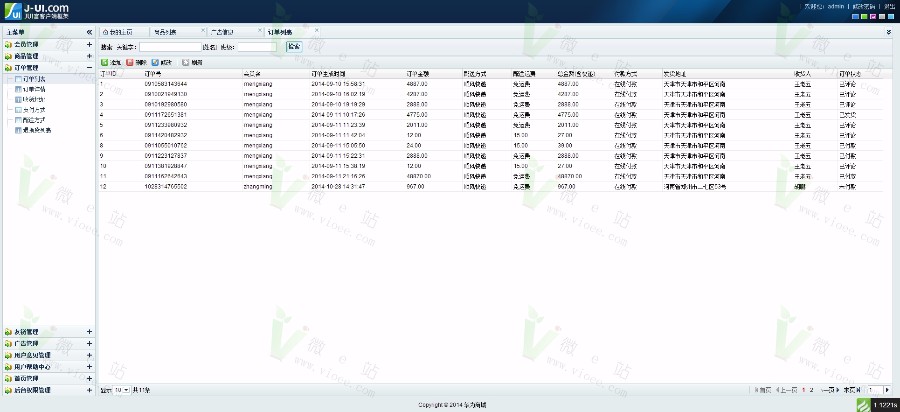Image resolution: width=900 pixels, height=412 pixels.
Task: Click the page number box in pagination
Action: (x=875, y=390)
